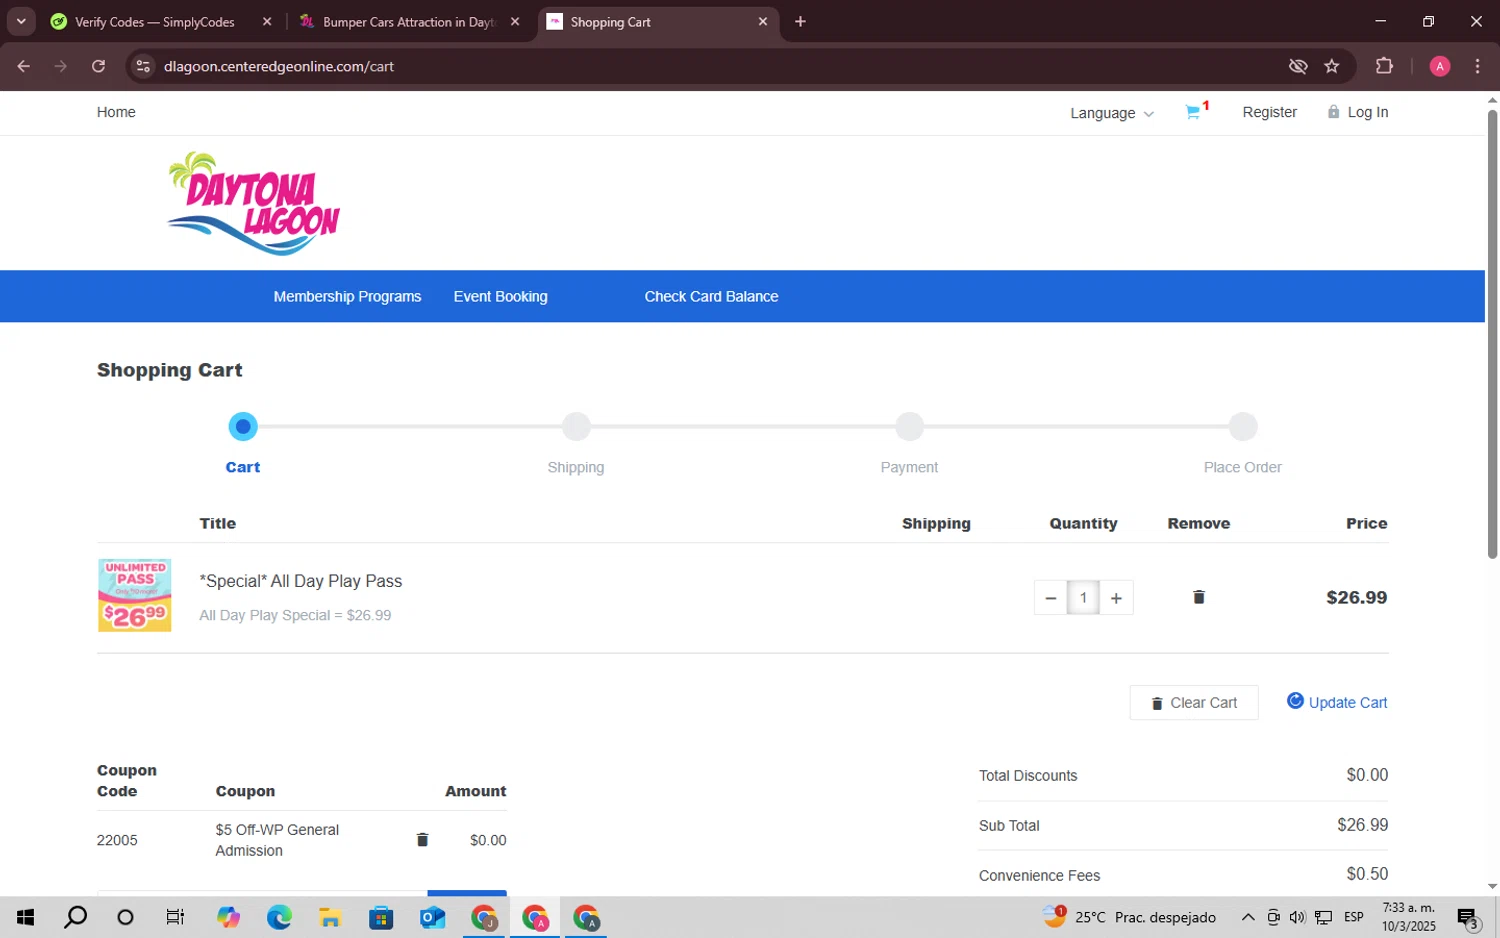Screen dimensions: 1500x938
Task: Reload the current page
Action: coord(98,66)
